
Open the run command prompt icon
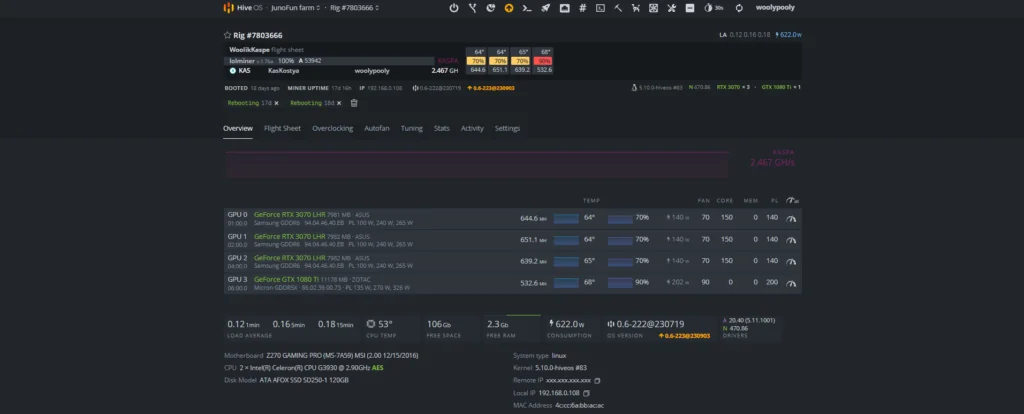(x=526, y=8)
